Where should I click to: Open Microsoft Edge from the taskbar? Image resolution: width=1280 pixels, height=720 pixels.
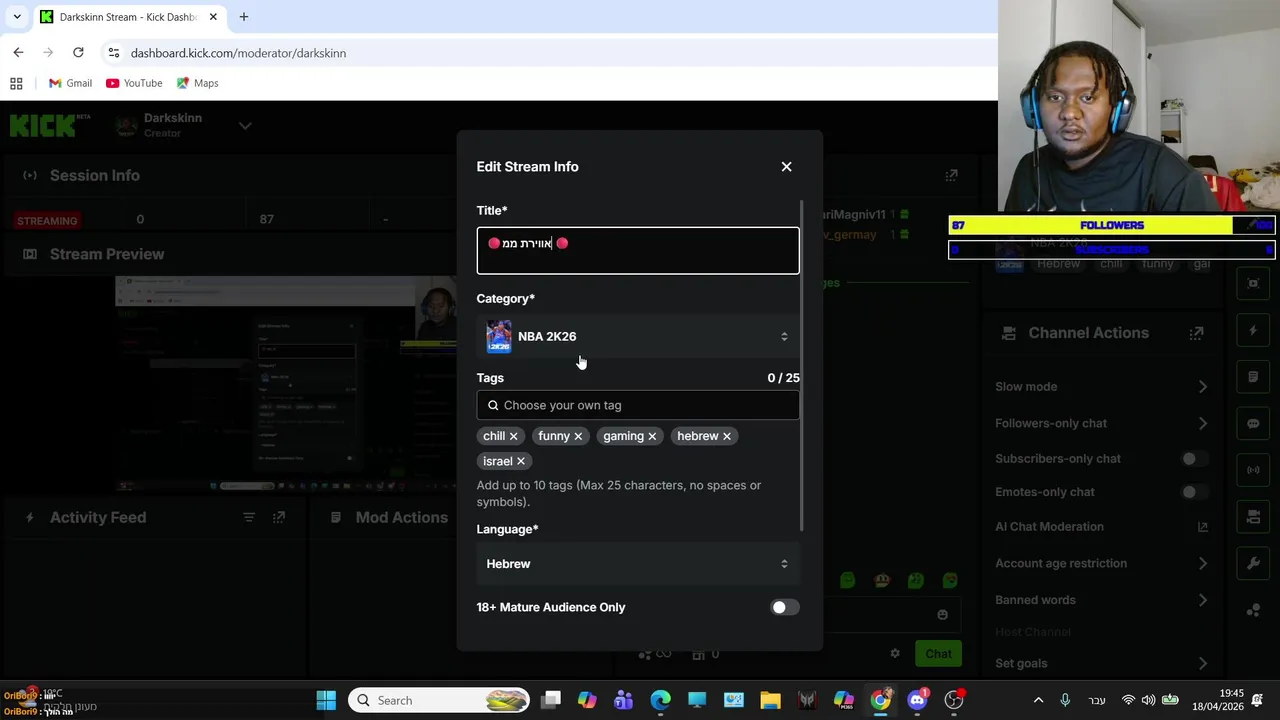coord(660,701)
